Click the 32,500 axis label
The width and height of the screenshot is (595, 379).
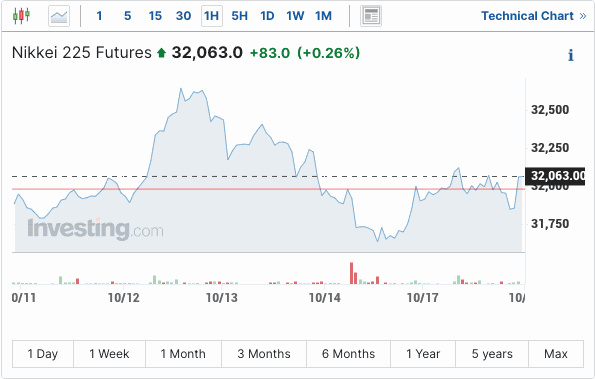pos(550,110)
